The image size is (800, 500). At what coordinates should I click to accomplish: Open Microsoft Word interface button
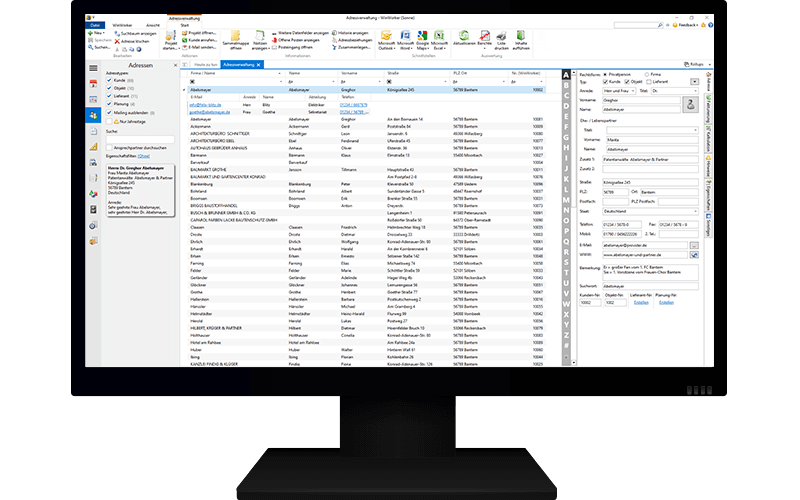click(x=405, y=40)
